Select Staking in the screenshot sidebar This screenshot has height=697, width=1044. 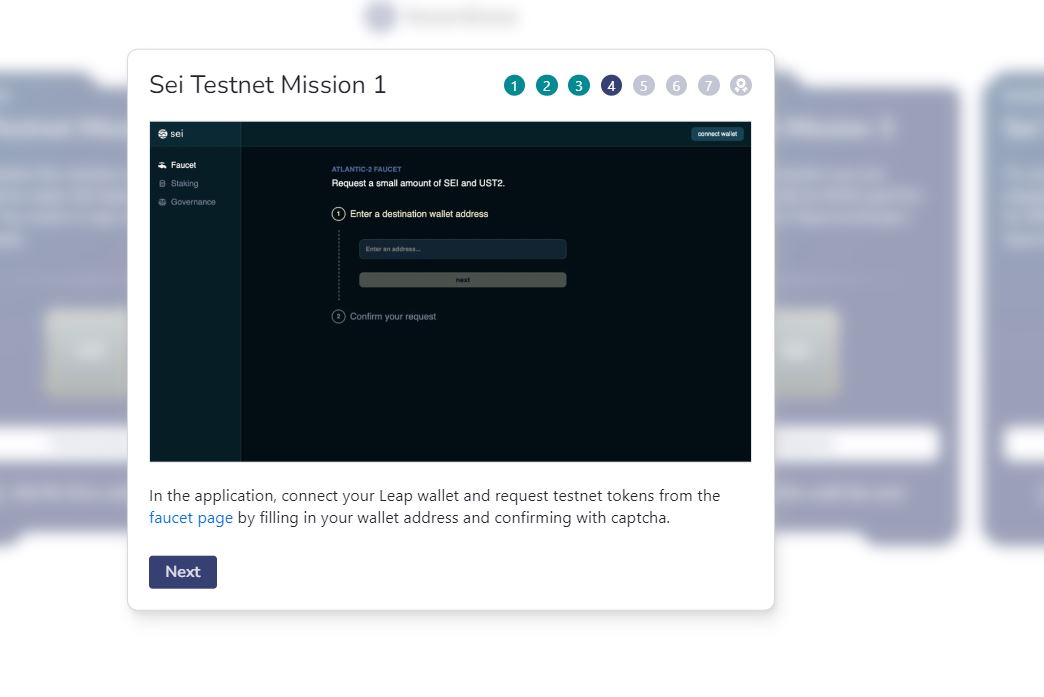[184, 184]
